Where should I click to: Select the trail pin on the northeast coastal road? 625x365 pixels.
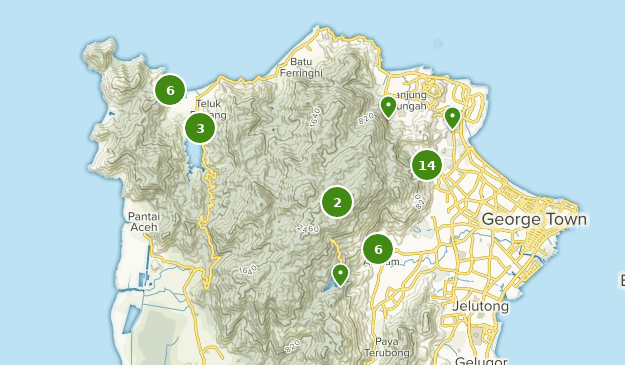[x=452, y=118]
